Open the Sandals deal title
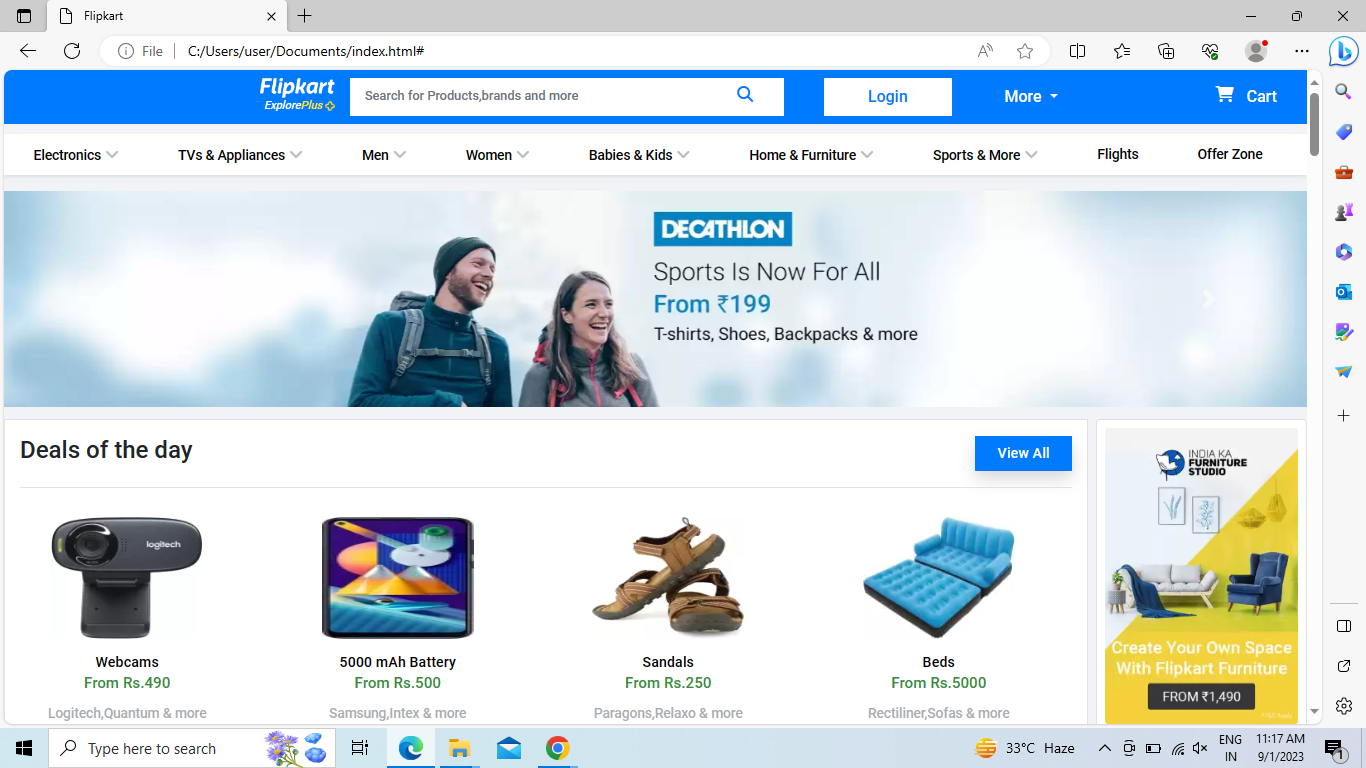Screen dimensions: 1366x768 tap(668, 662)
